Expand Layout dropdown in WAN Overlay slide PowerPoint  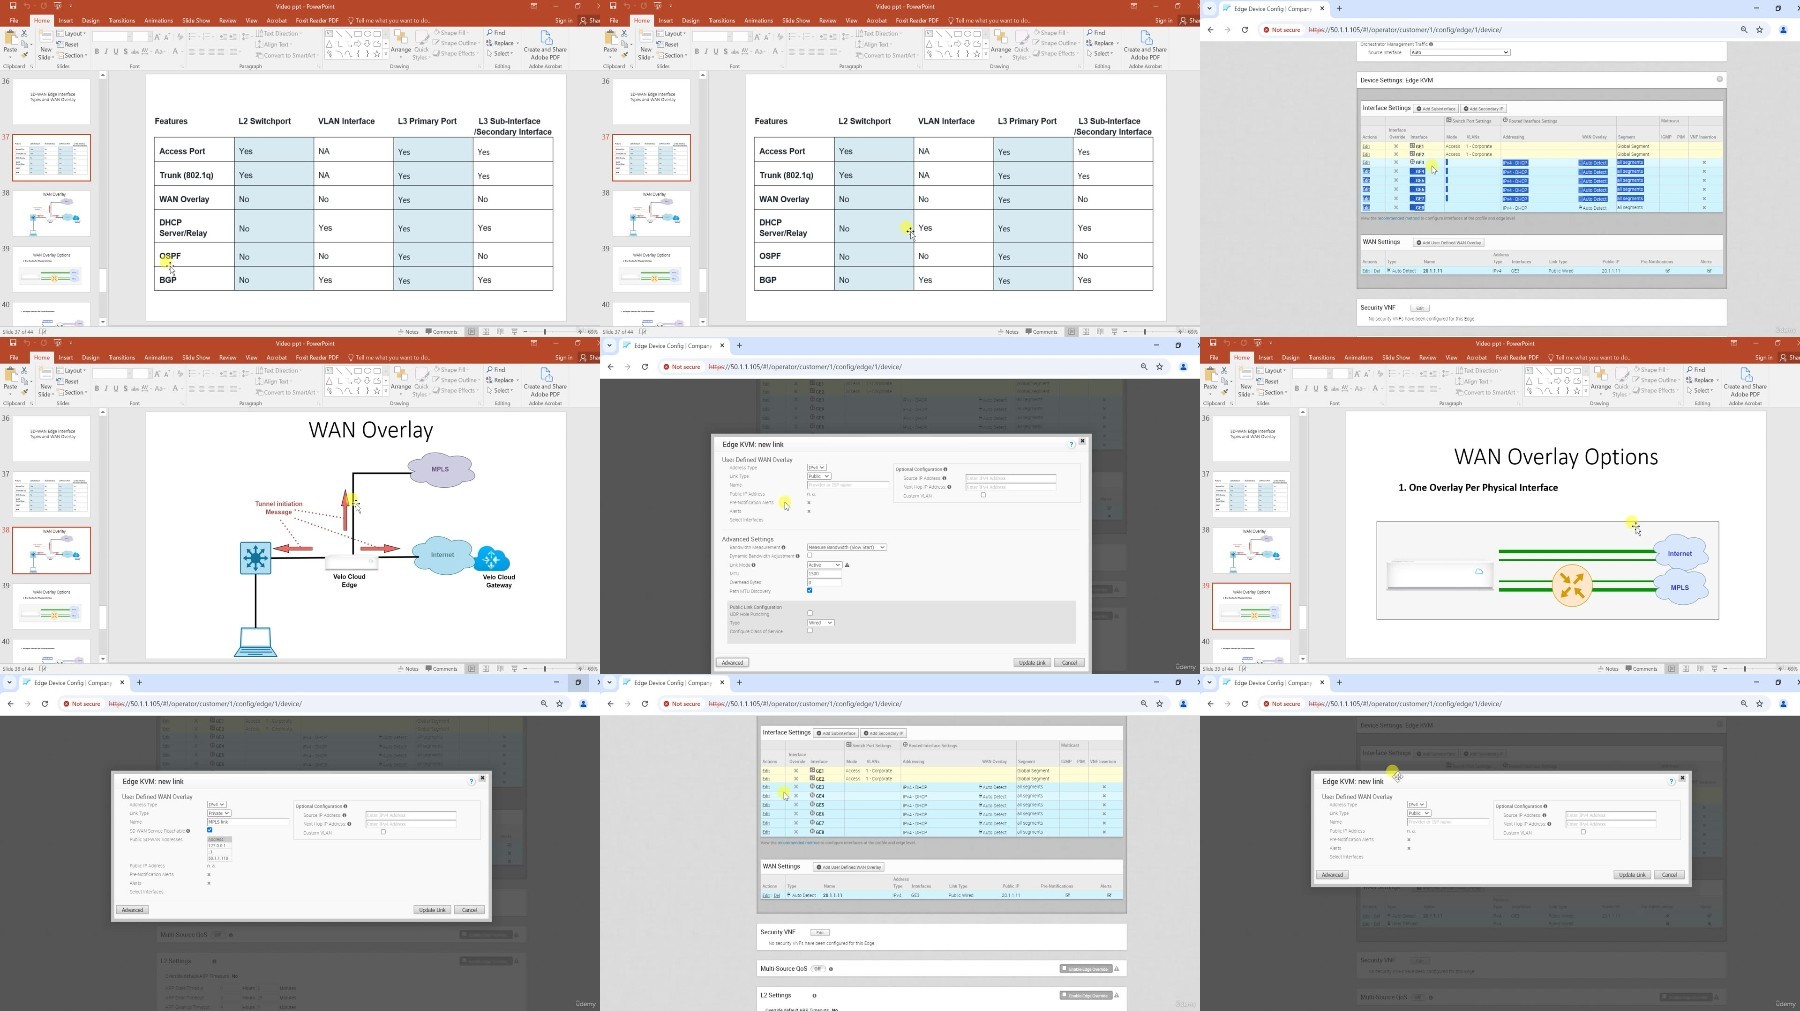tap(71, 370)
